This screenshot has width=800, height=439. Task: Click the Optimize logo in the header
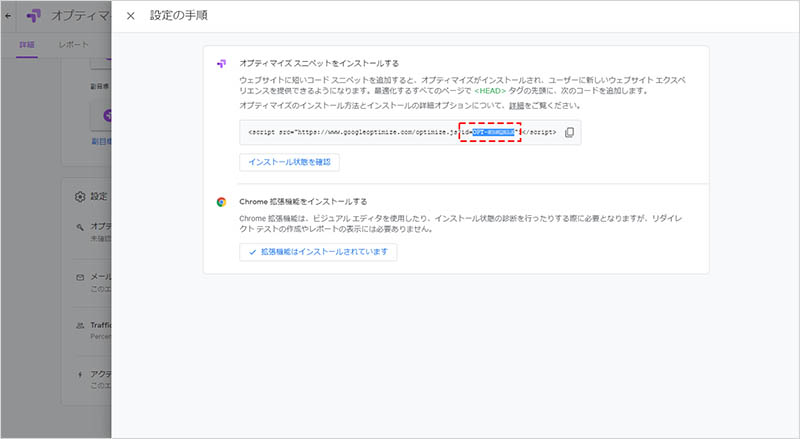34,16
